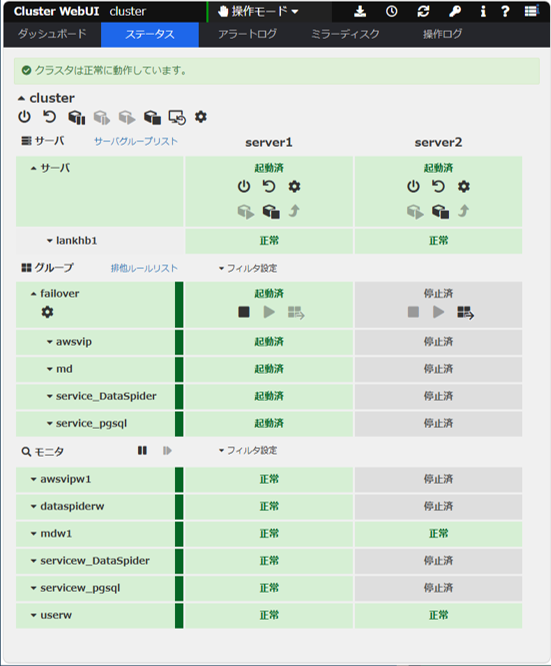Screen dimensions: 551x666
Task: Collapse the failover group tree
Action: pos(34,294)
